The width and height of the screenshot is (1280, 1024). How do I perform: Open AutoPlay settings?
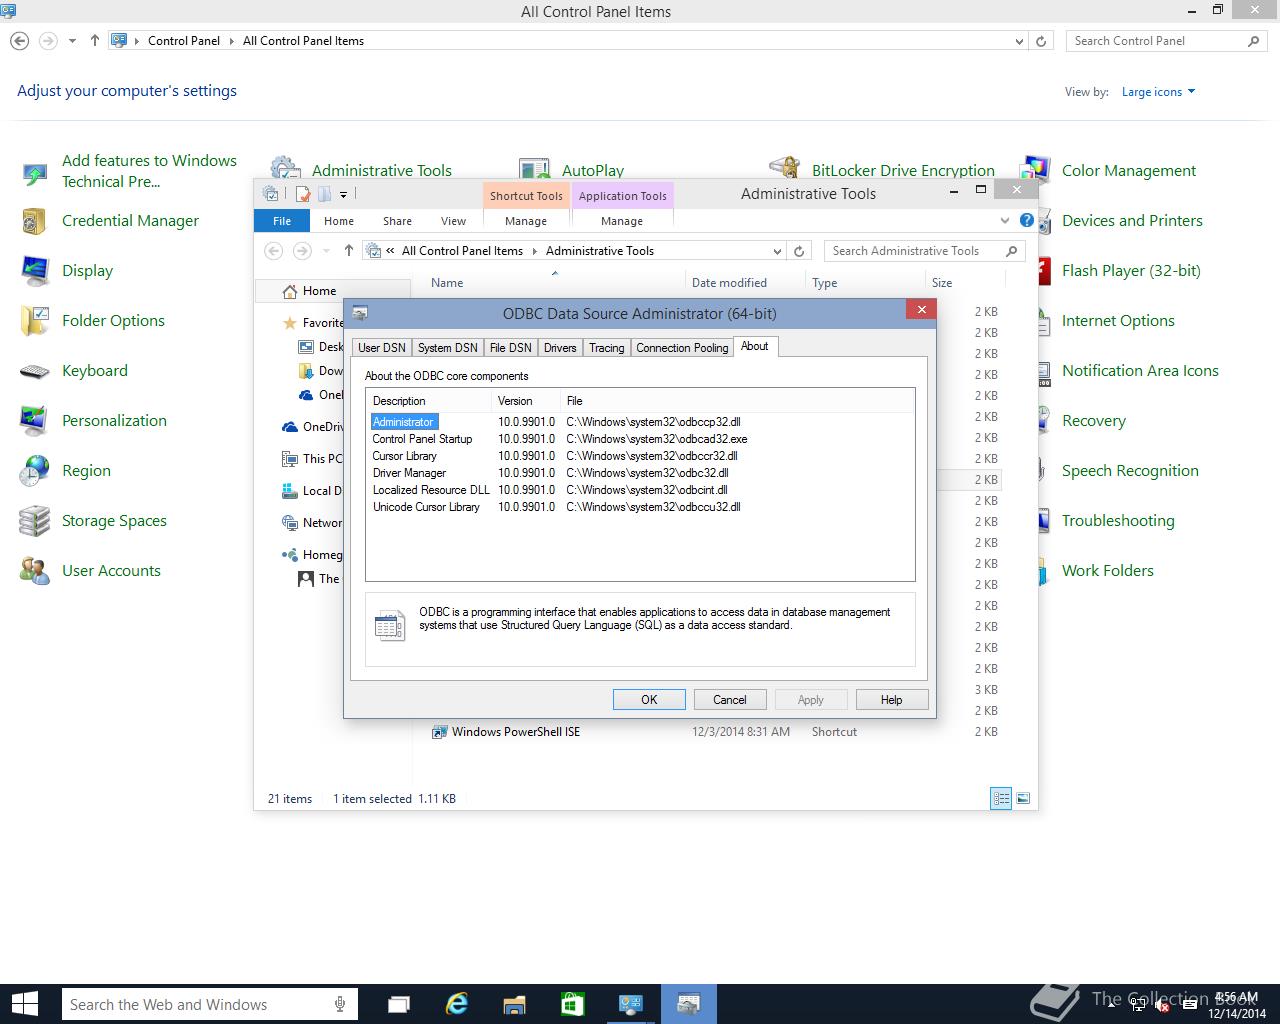click(x=592, y=170)
